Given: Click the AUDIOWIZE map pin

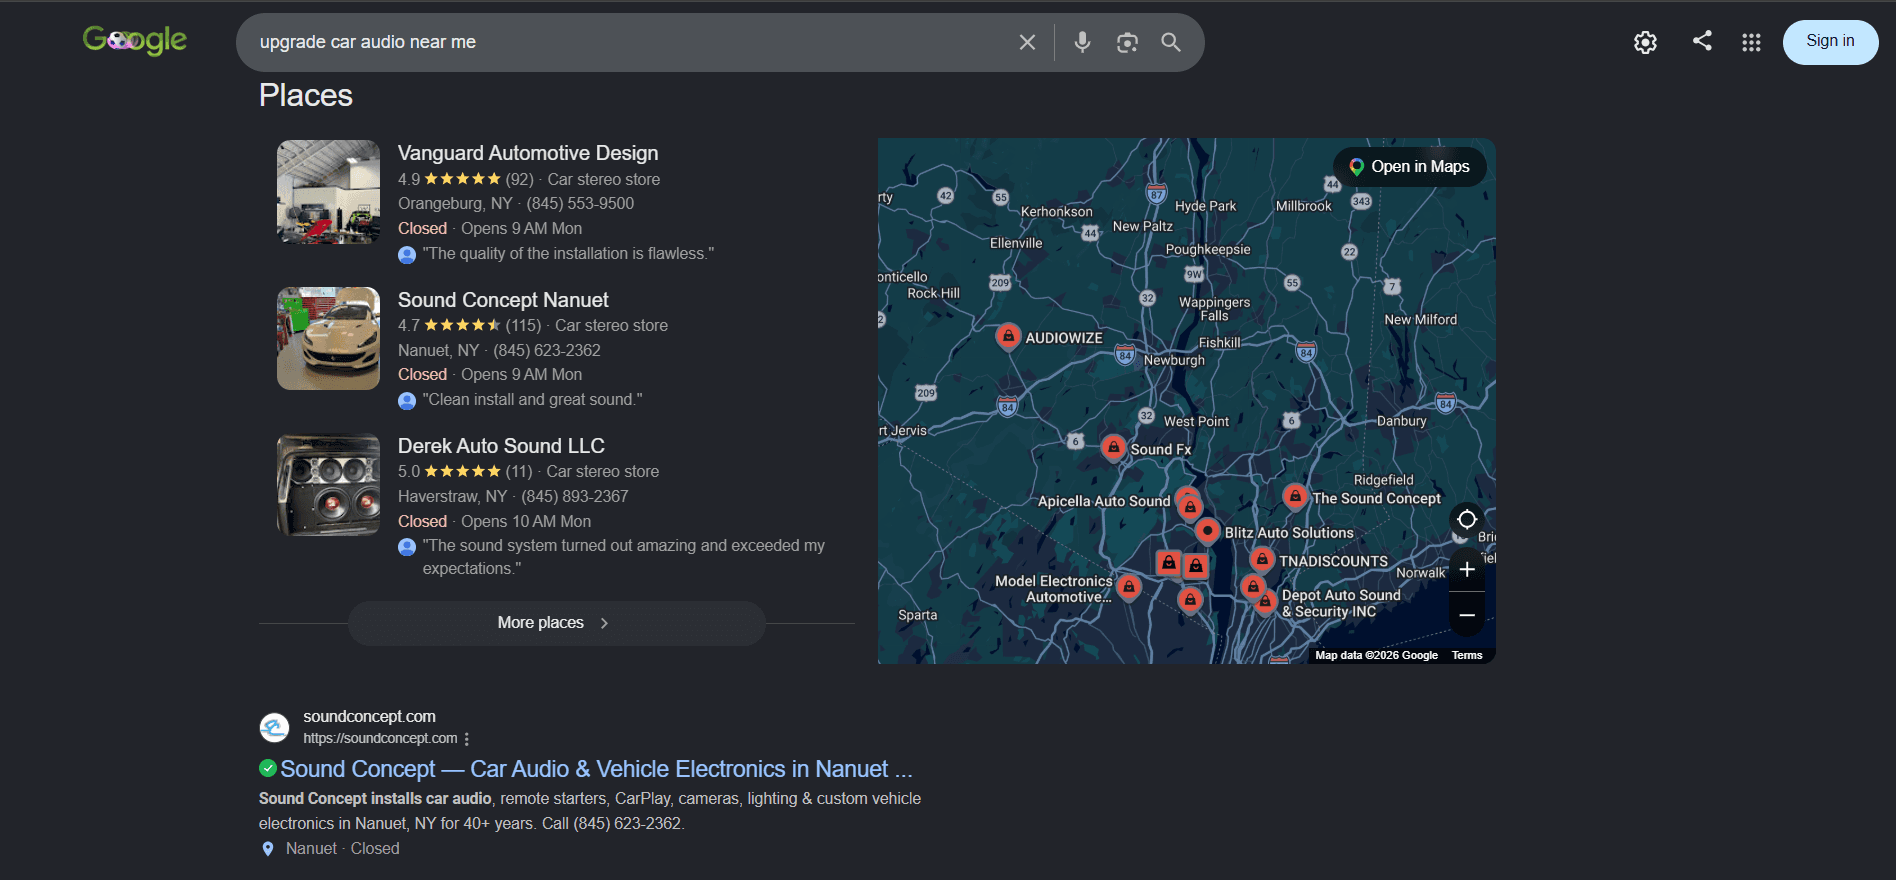Looking at the screenshot, I should click(1008, 336).
